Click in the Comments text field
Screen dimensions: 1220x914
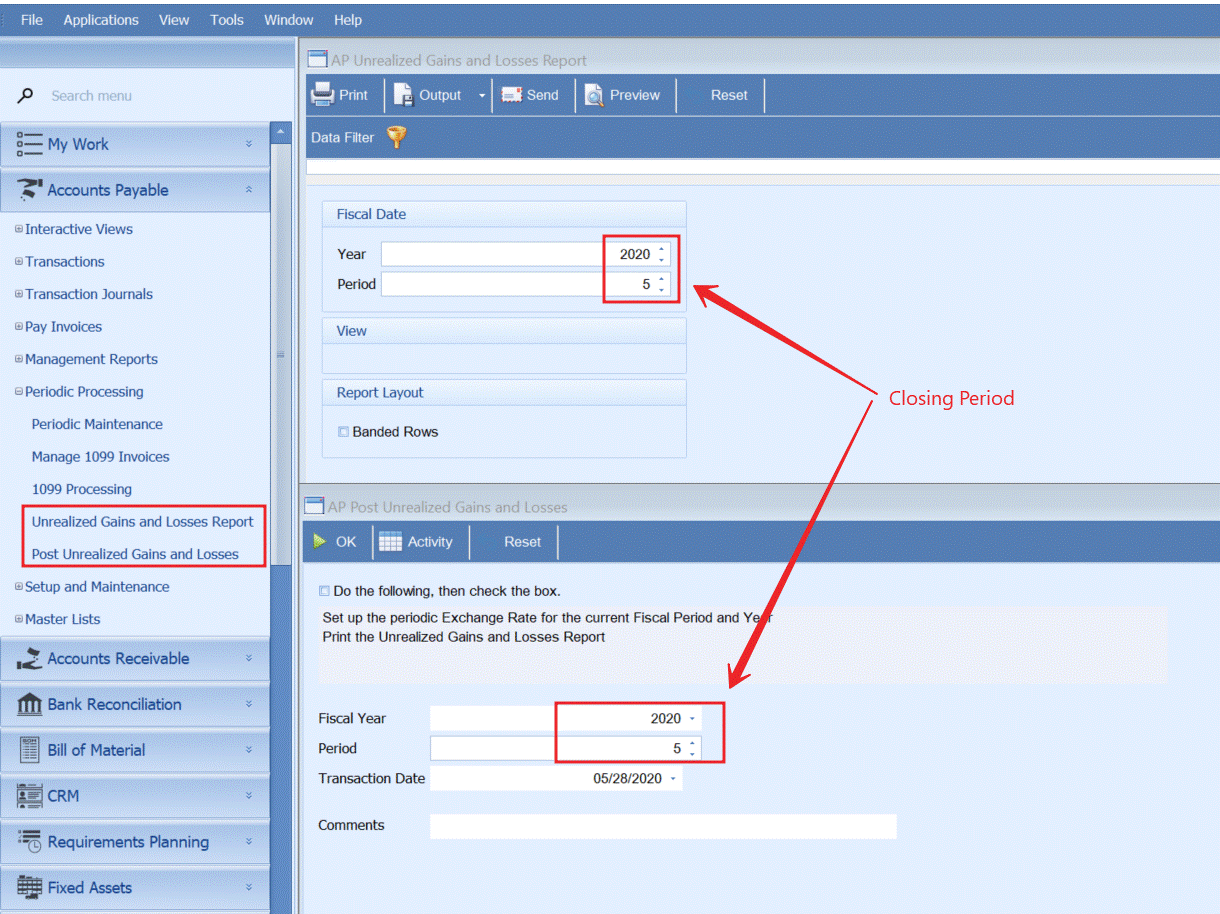click(x=662, y=826)
